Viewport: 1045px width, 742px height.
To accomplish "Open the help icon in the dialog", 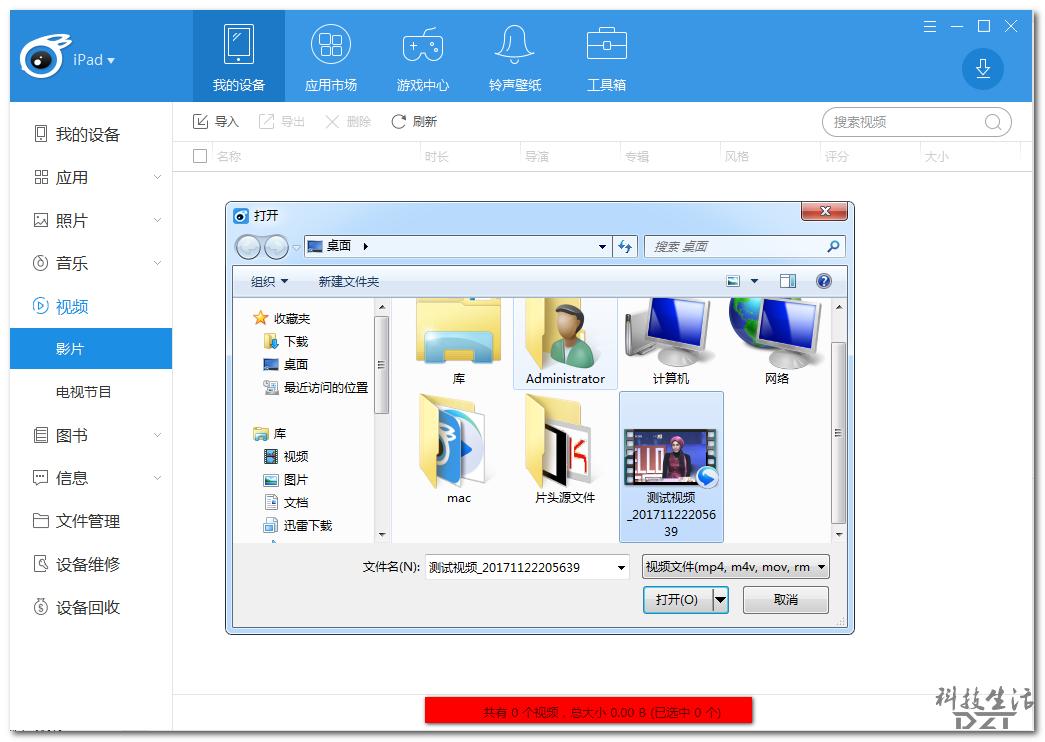I will pyautogui.click(x=822, y=281).
